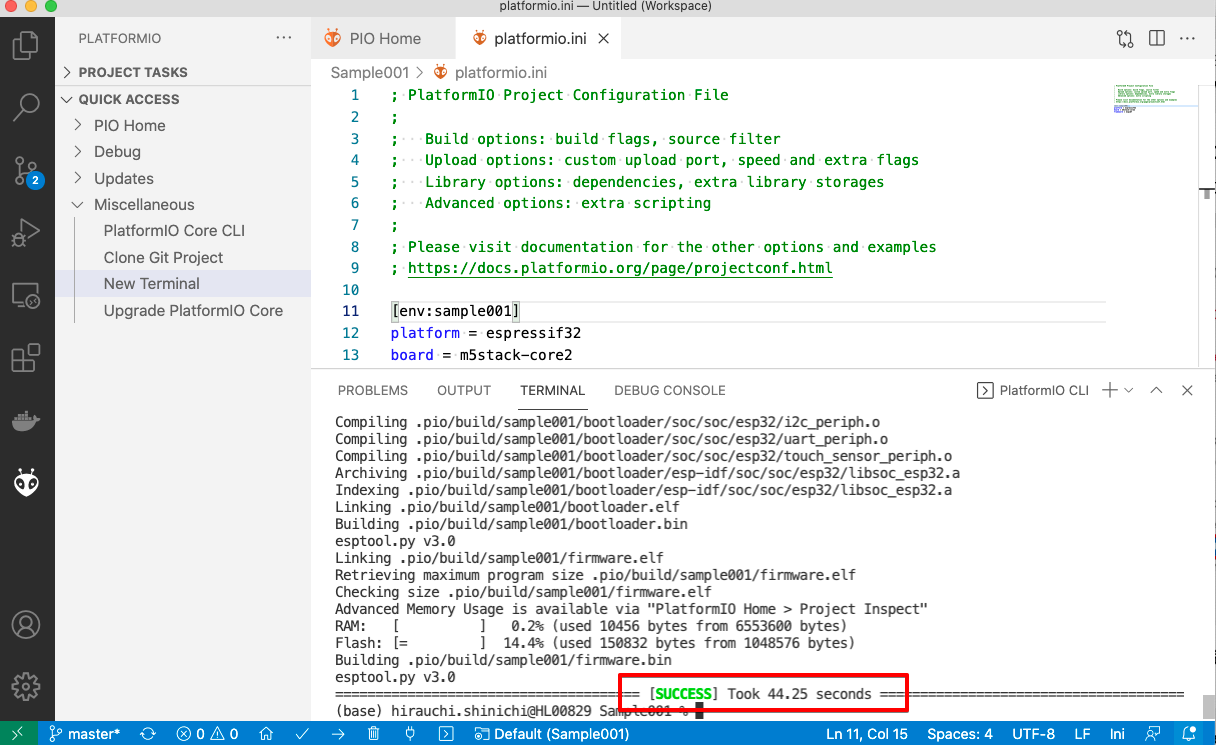Open PlatformIO Home via the status bar house icon
Viewport: 1216px width, 745px height.
click(266, 733)
